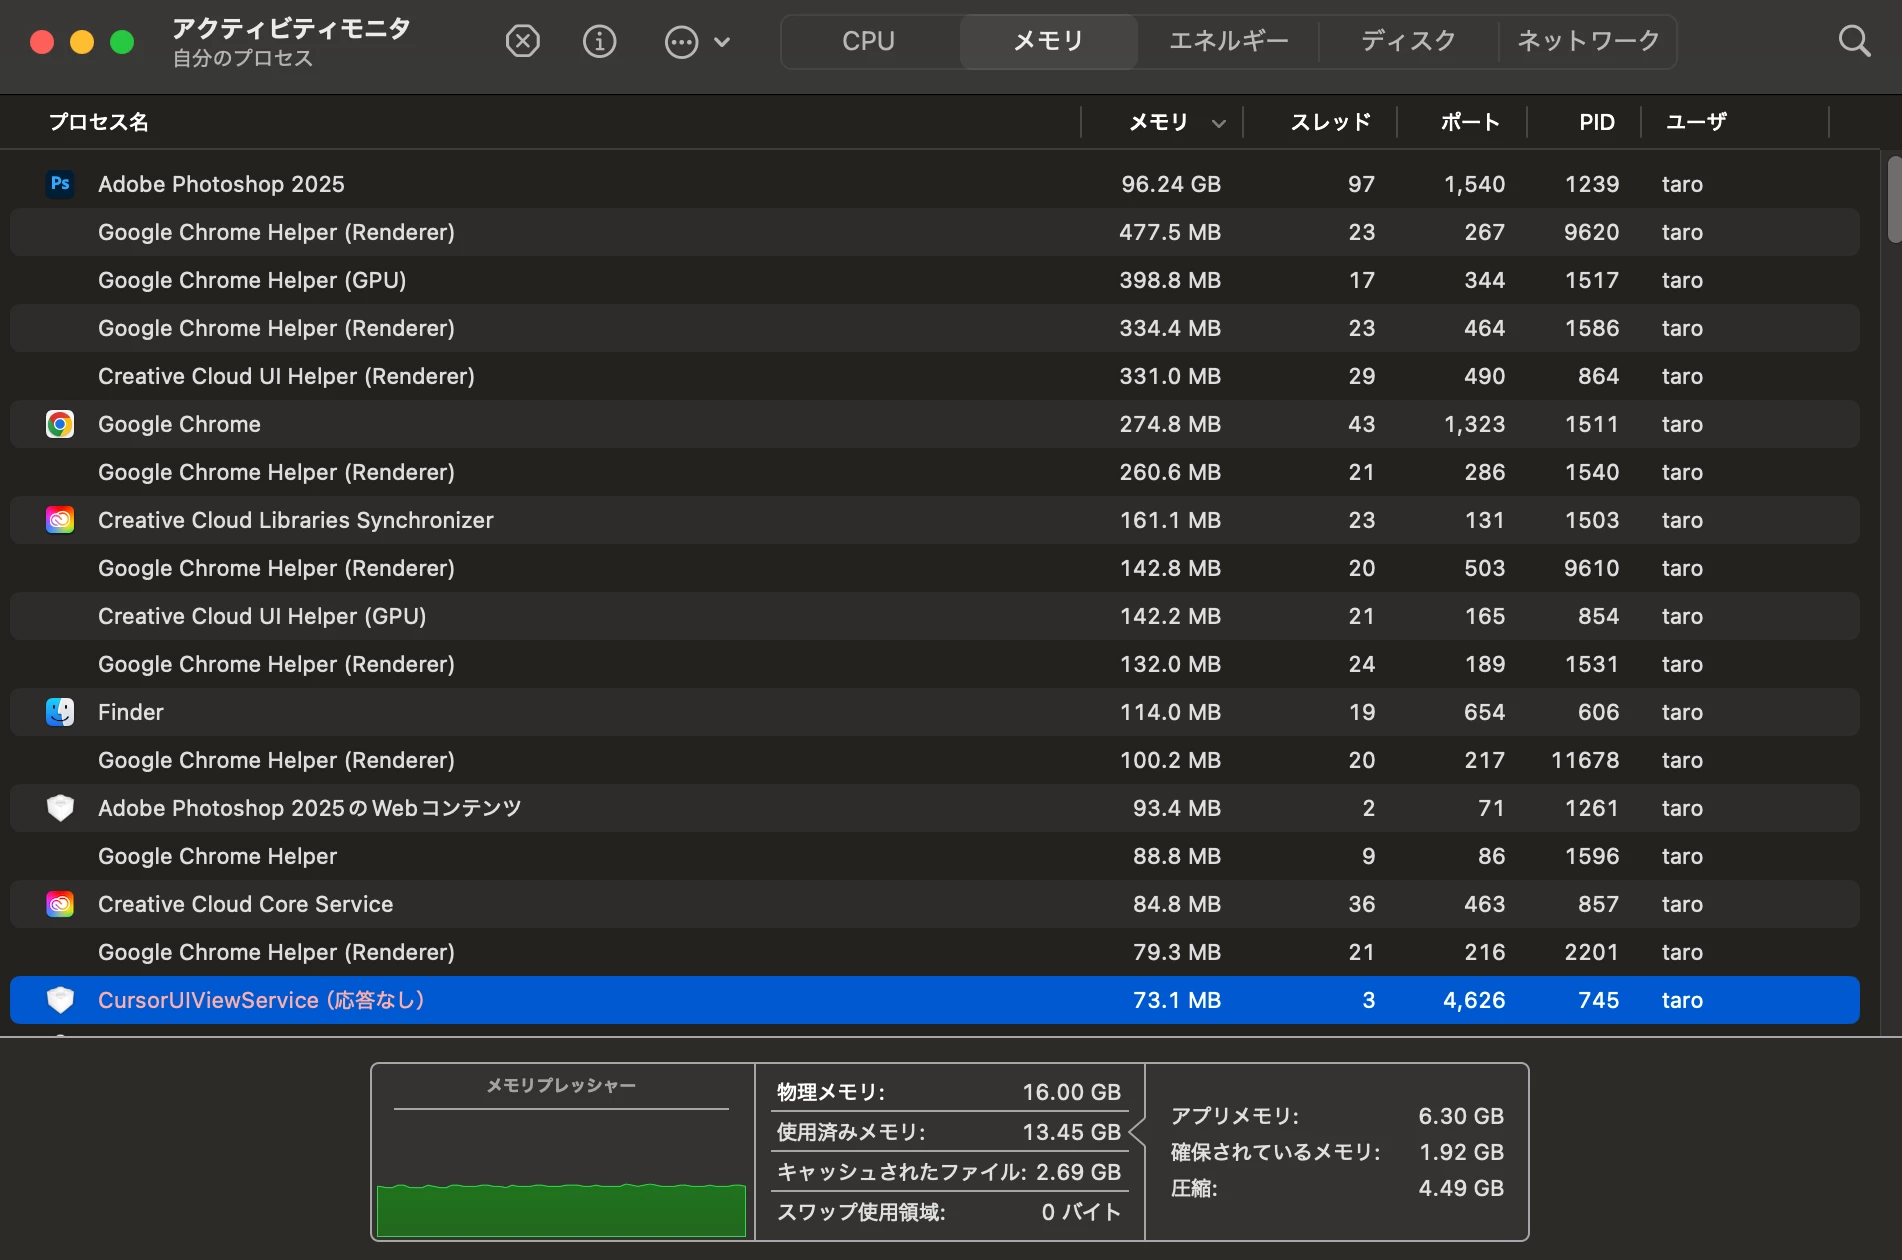1902x1260 pixels.
Task: Select Google Chrome Helper (GPU) row
Action: [x=935, y=280]
